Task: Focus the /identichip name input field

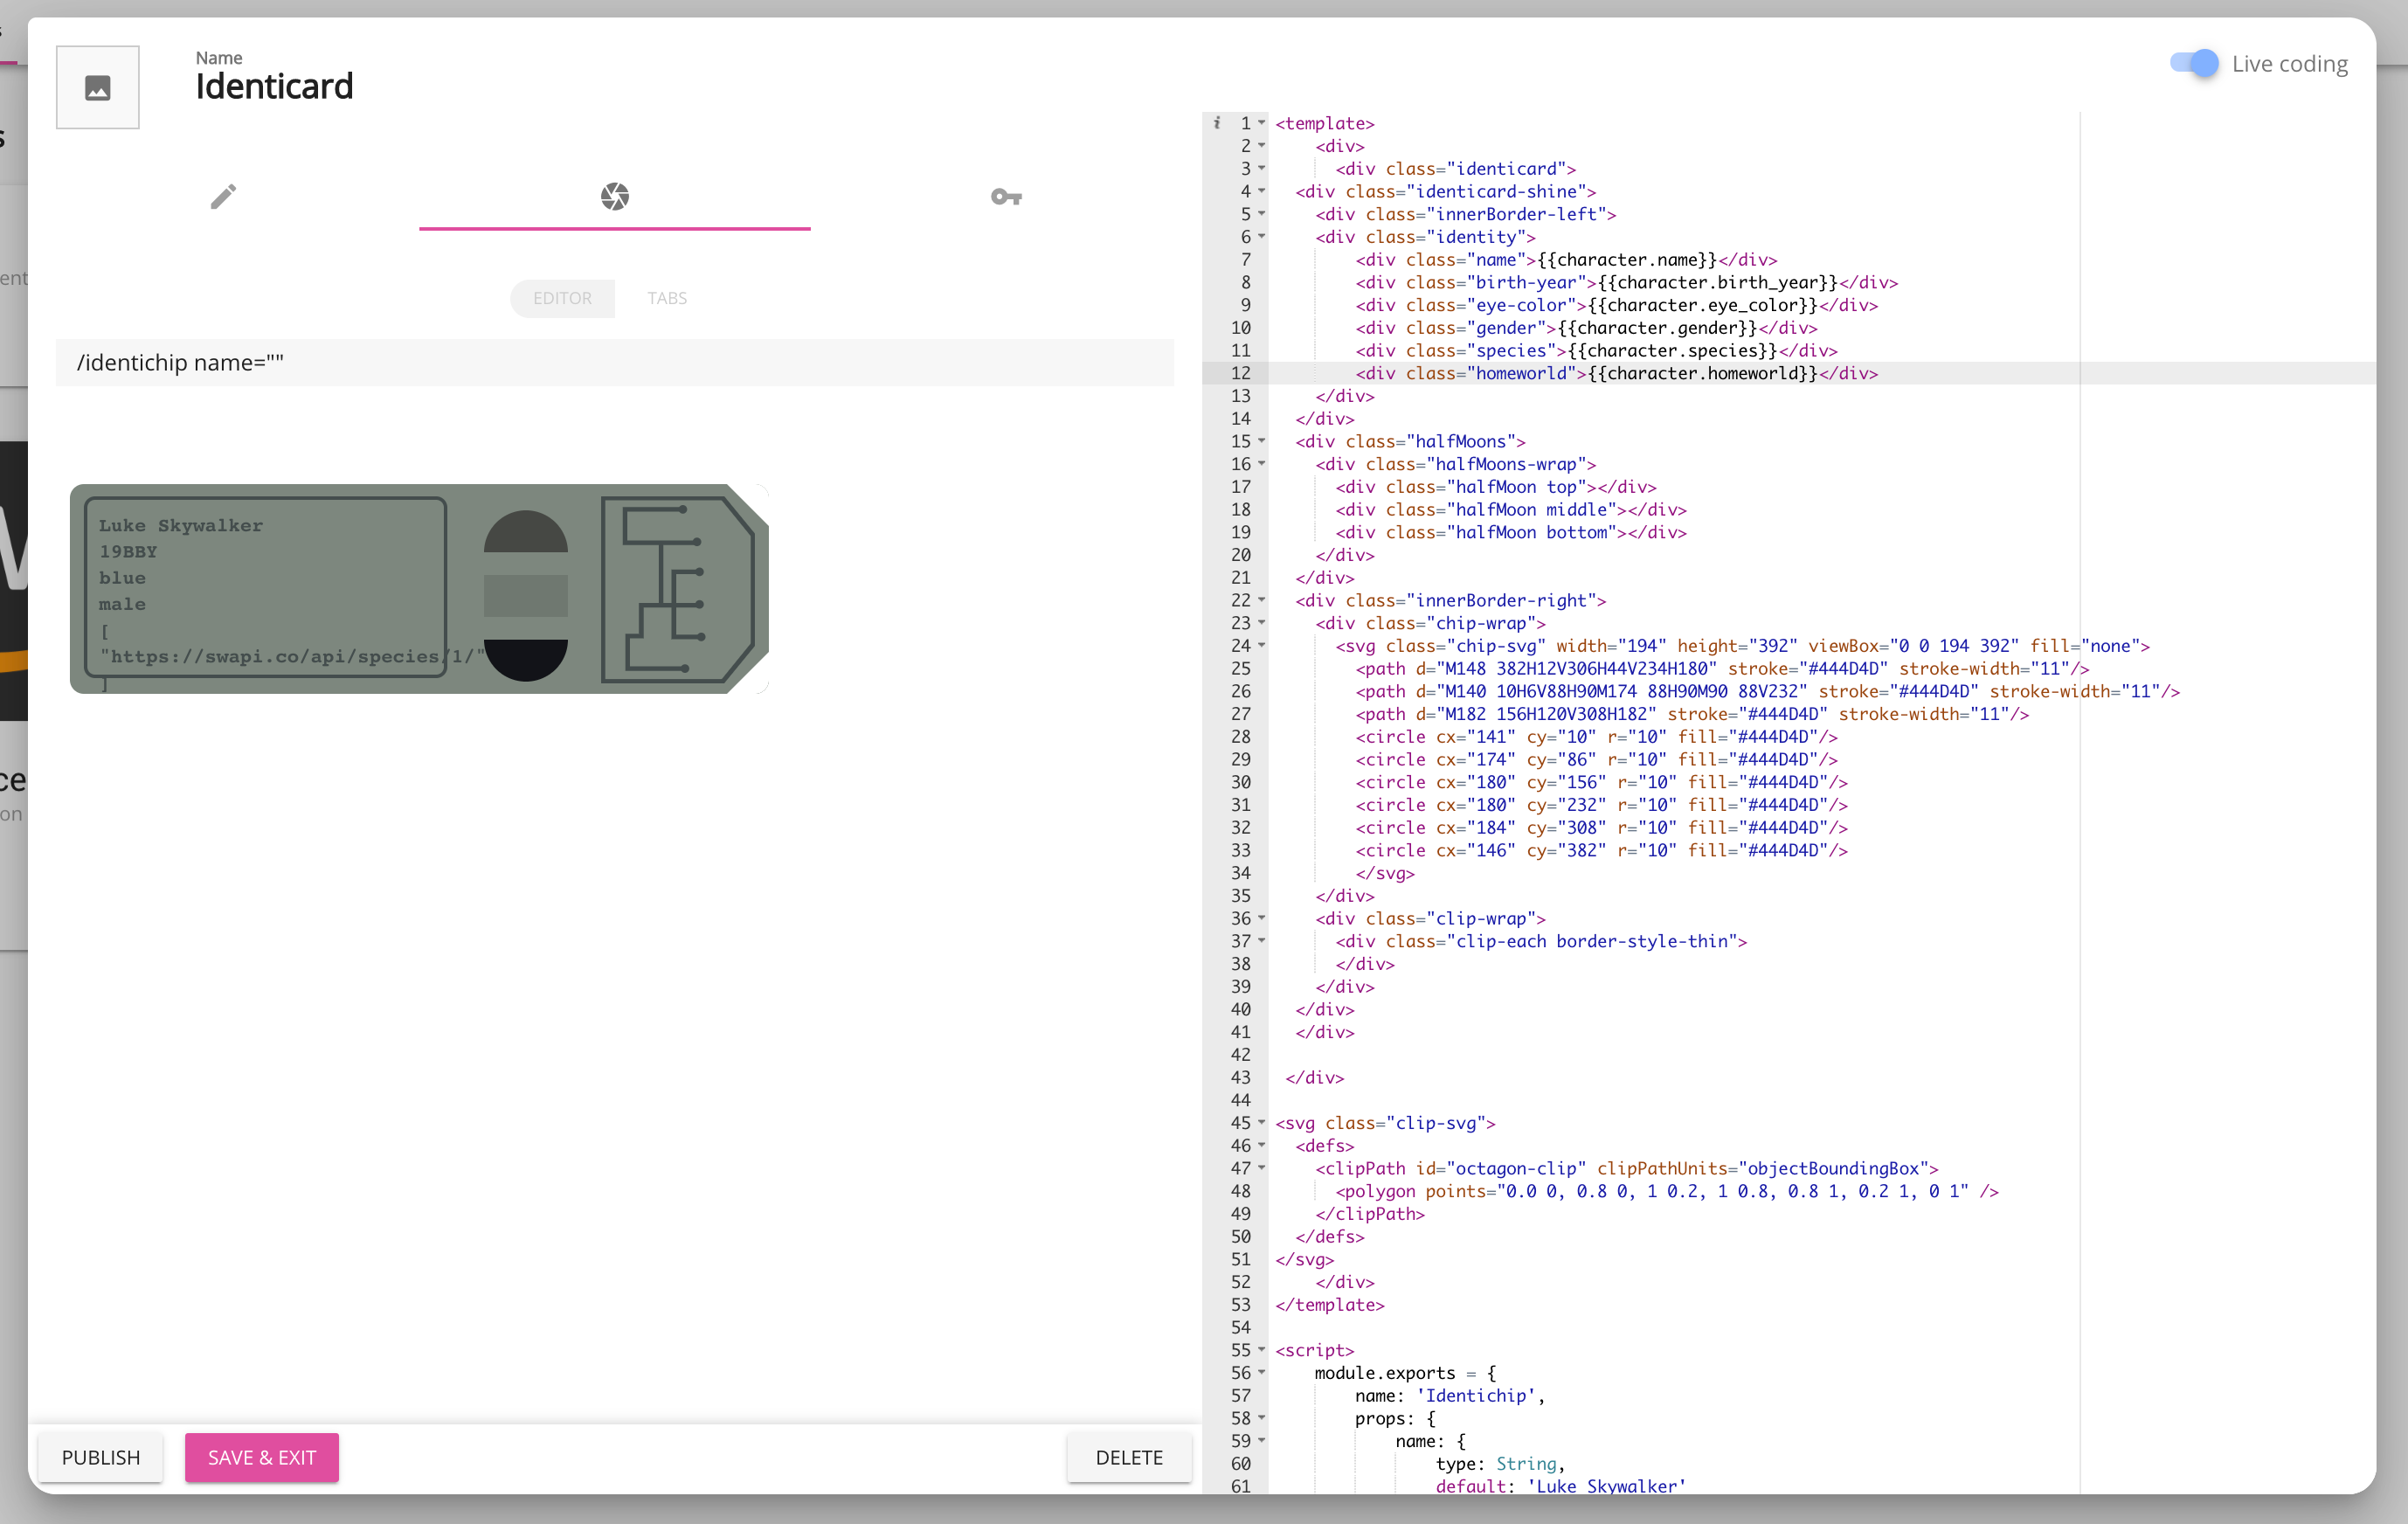Action: tap(615, 362)
